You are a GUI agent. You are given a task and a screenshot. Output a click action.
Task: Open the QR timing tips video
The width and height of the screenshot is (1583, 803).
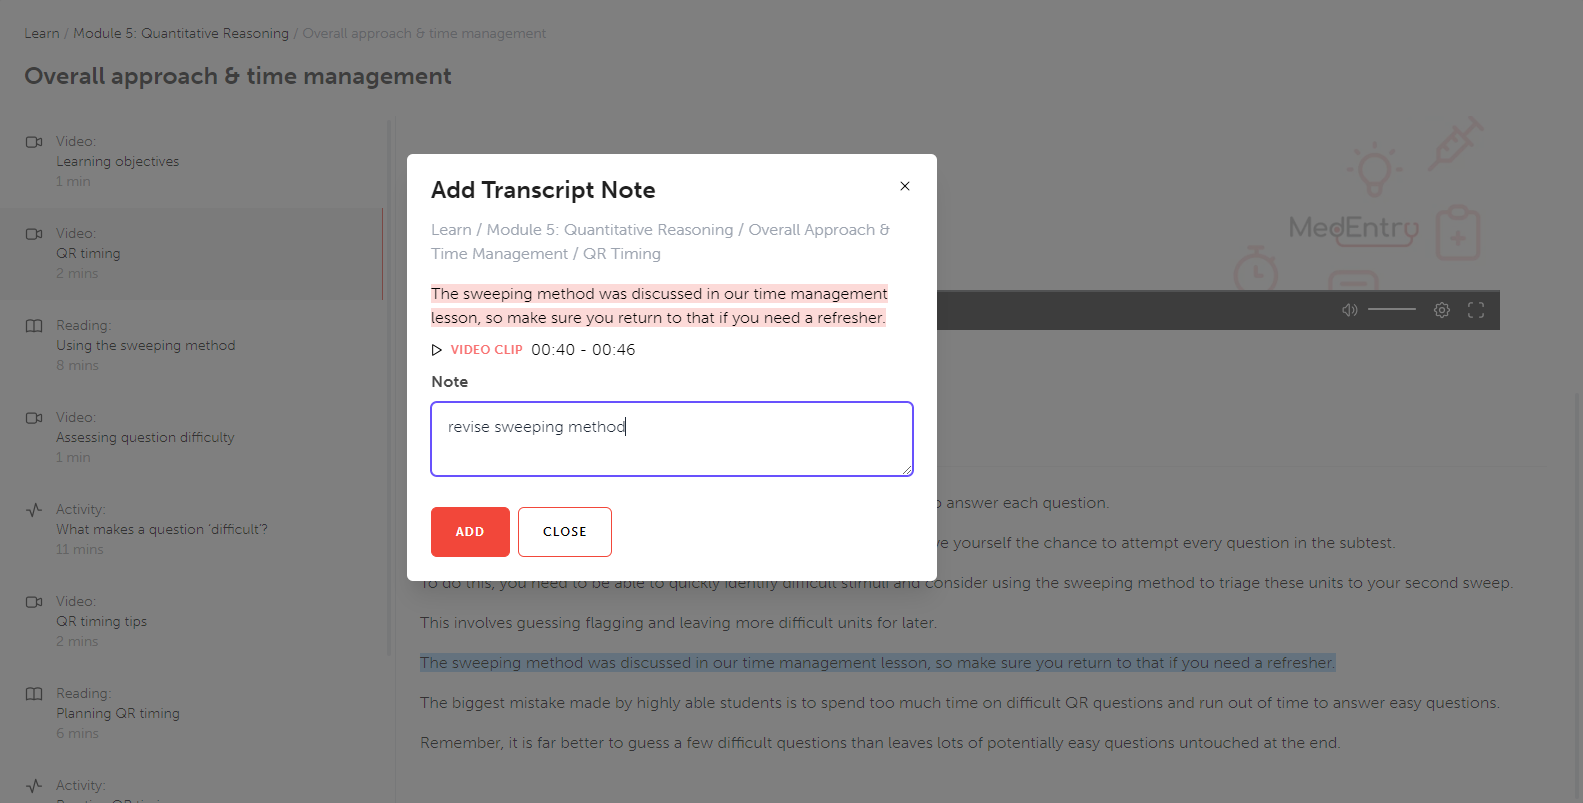coord(101,622)
